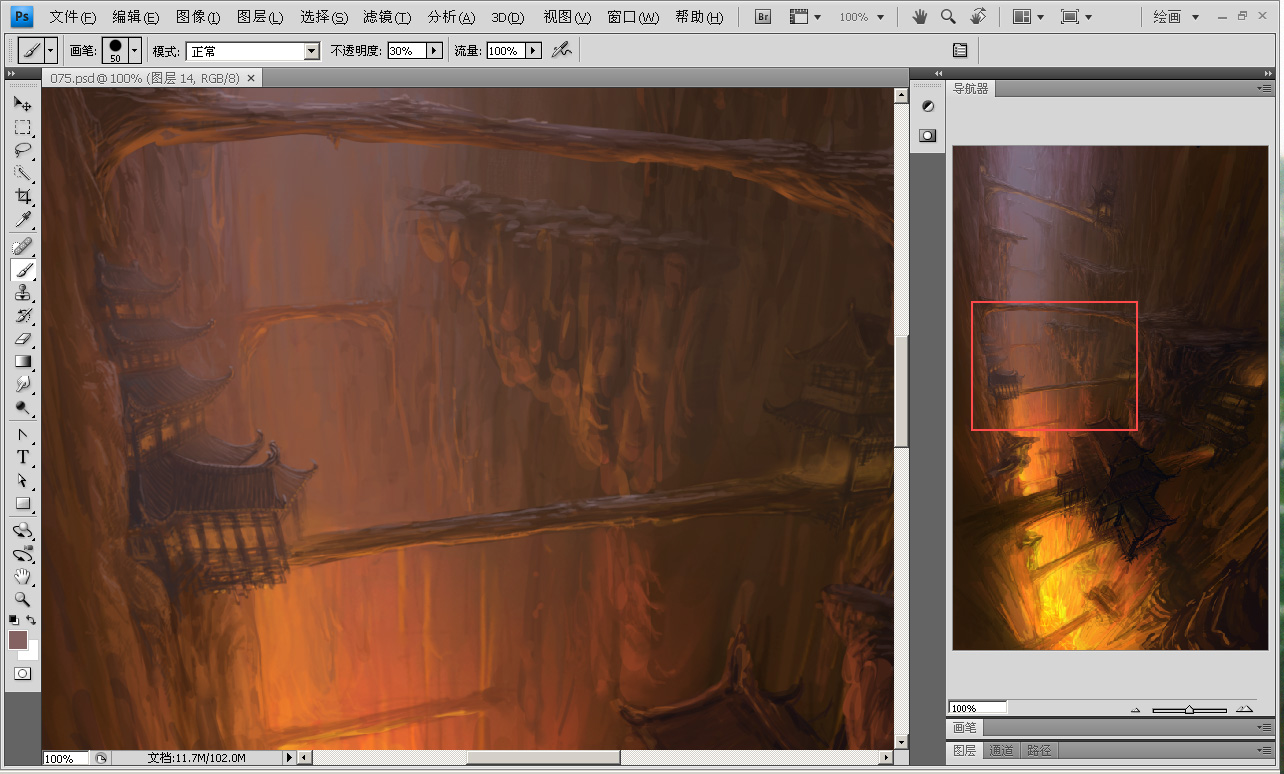Select the Gradient tool
The height and width of the screenshot is (774, 1284).
point(22,361)
